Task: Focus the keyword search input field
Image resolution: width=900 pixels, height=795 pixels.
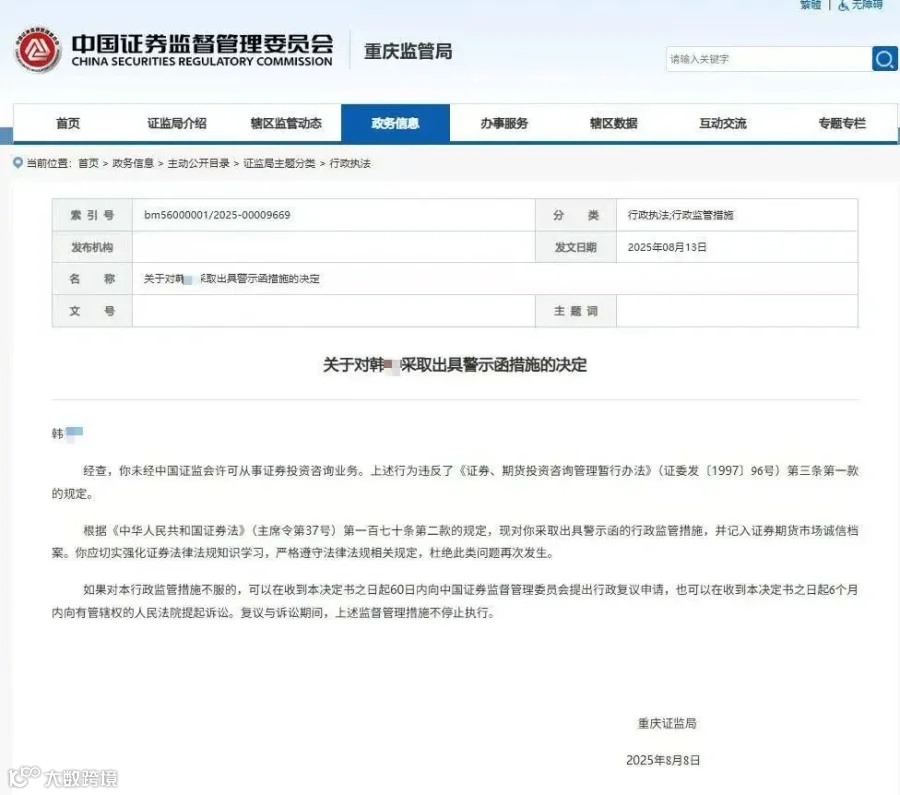Action: (x=769, y=59)
